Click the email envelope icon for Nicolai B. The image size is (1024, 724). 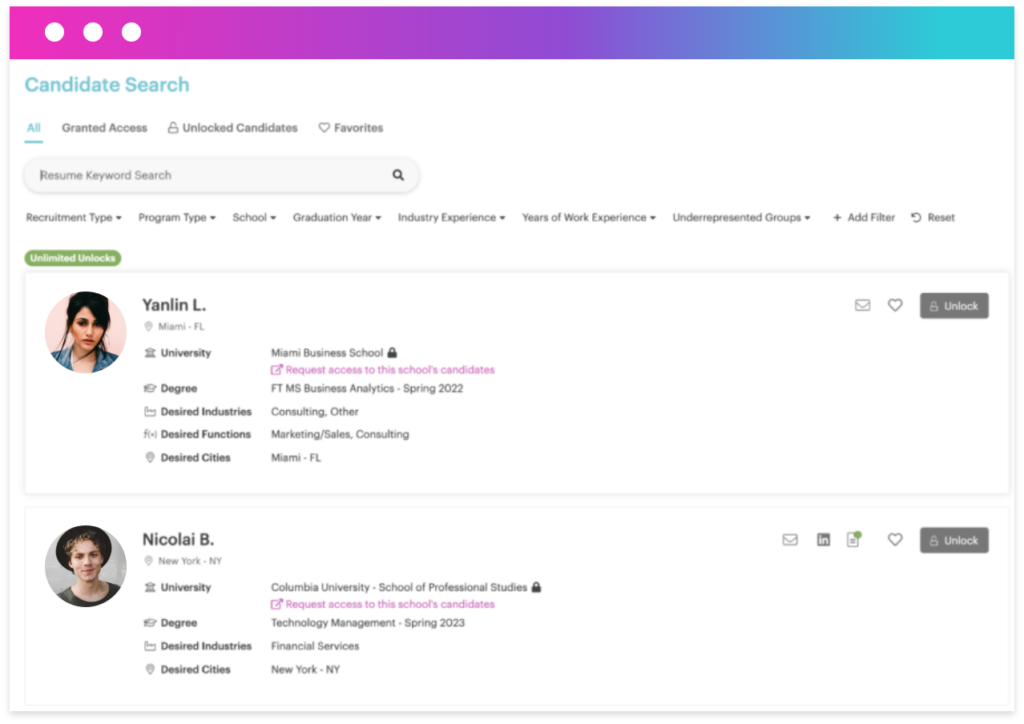pyautogui.click(x=790, y=539)
